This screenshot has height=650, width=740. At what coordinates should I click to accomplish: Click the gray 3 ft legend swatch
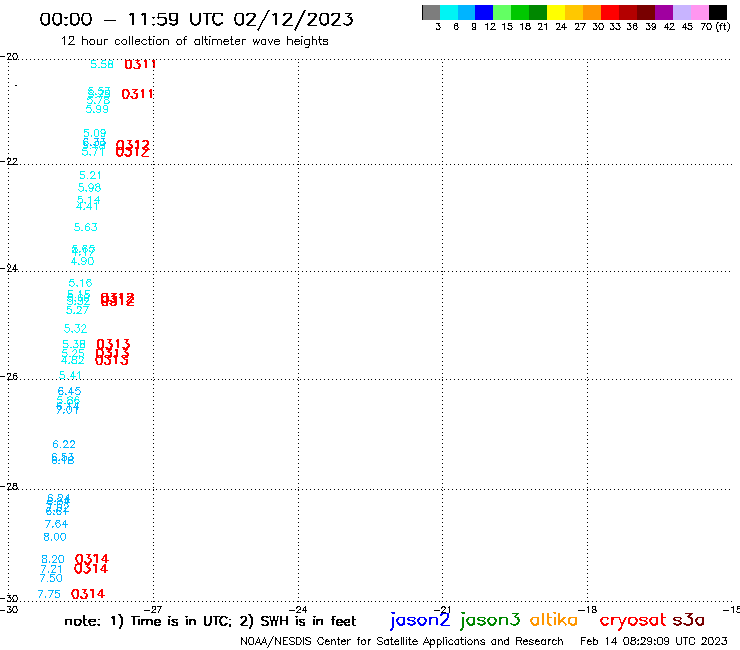[x=431, y=12]
